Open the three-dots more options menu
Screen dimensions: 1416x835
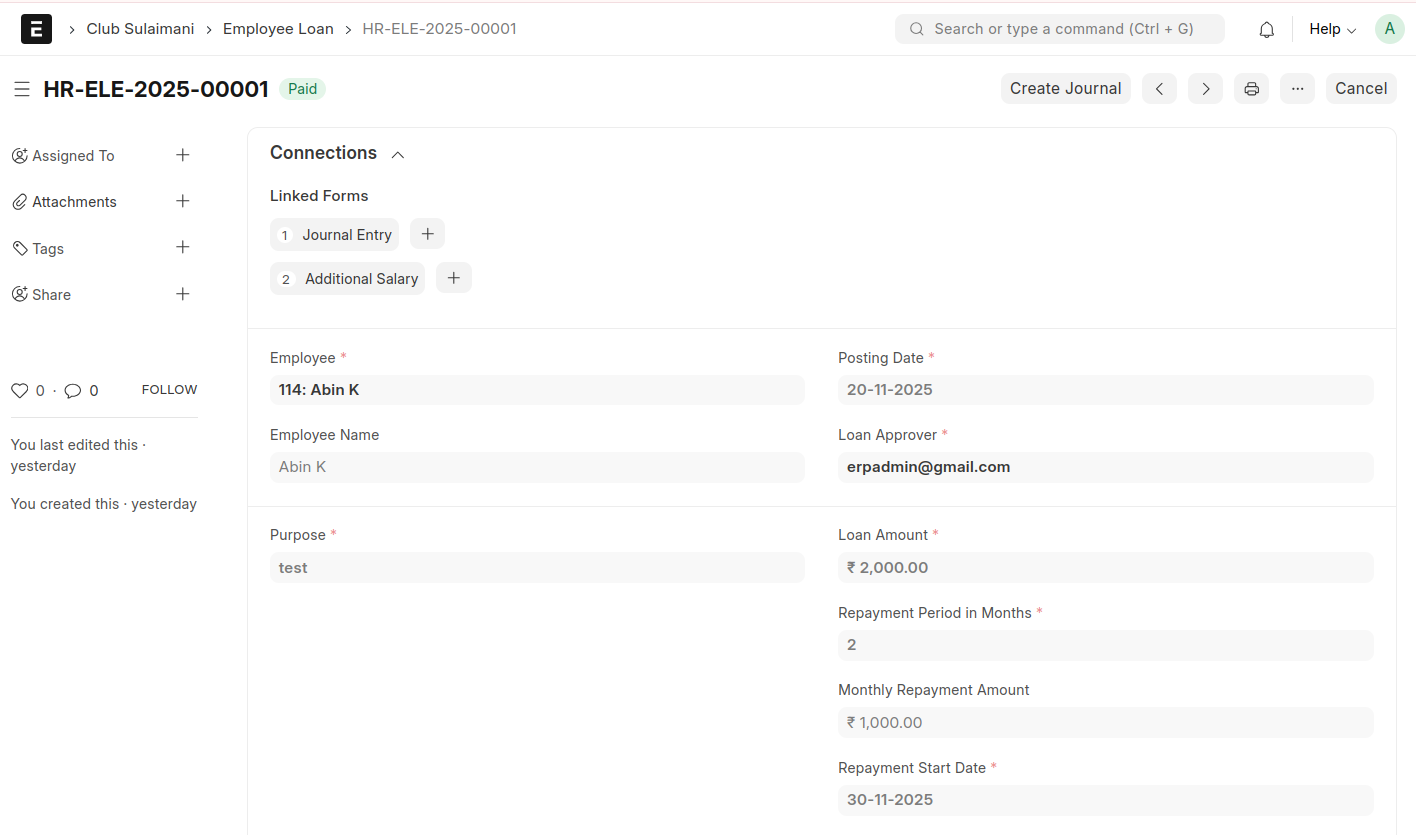point(1297,89)
